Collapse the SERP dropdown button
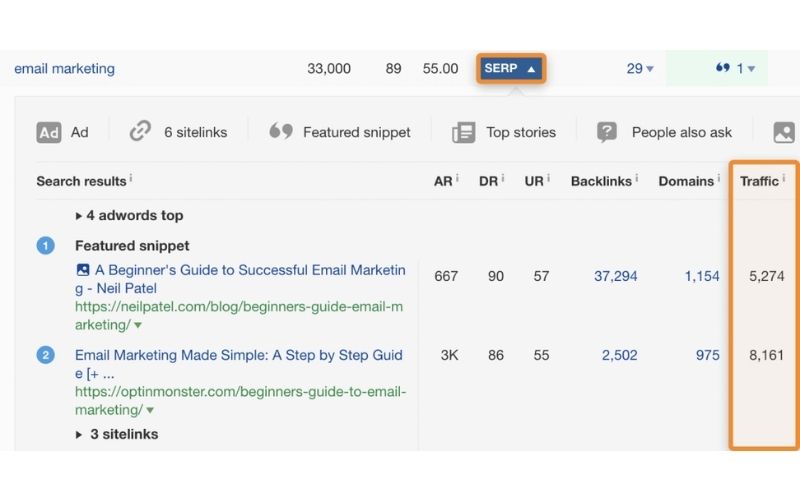Screen dimensions: 800x500 click(x=511, y=68)
